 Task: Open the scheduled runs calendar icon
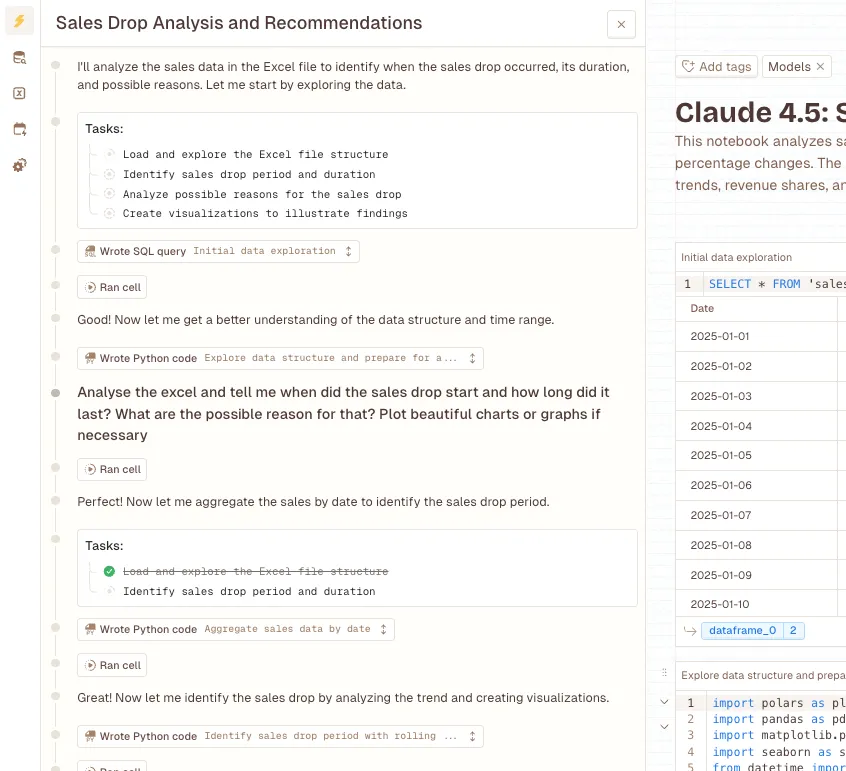pos(19,129)
